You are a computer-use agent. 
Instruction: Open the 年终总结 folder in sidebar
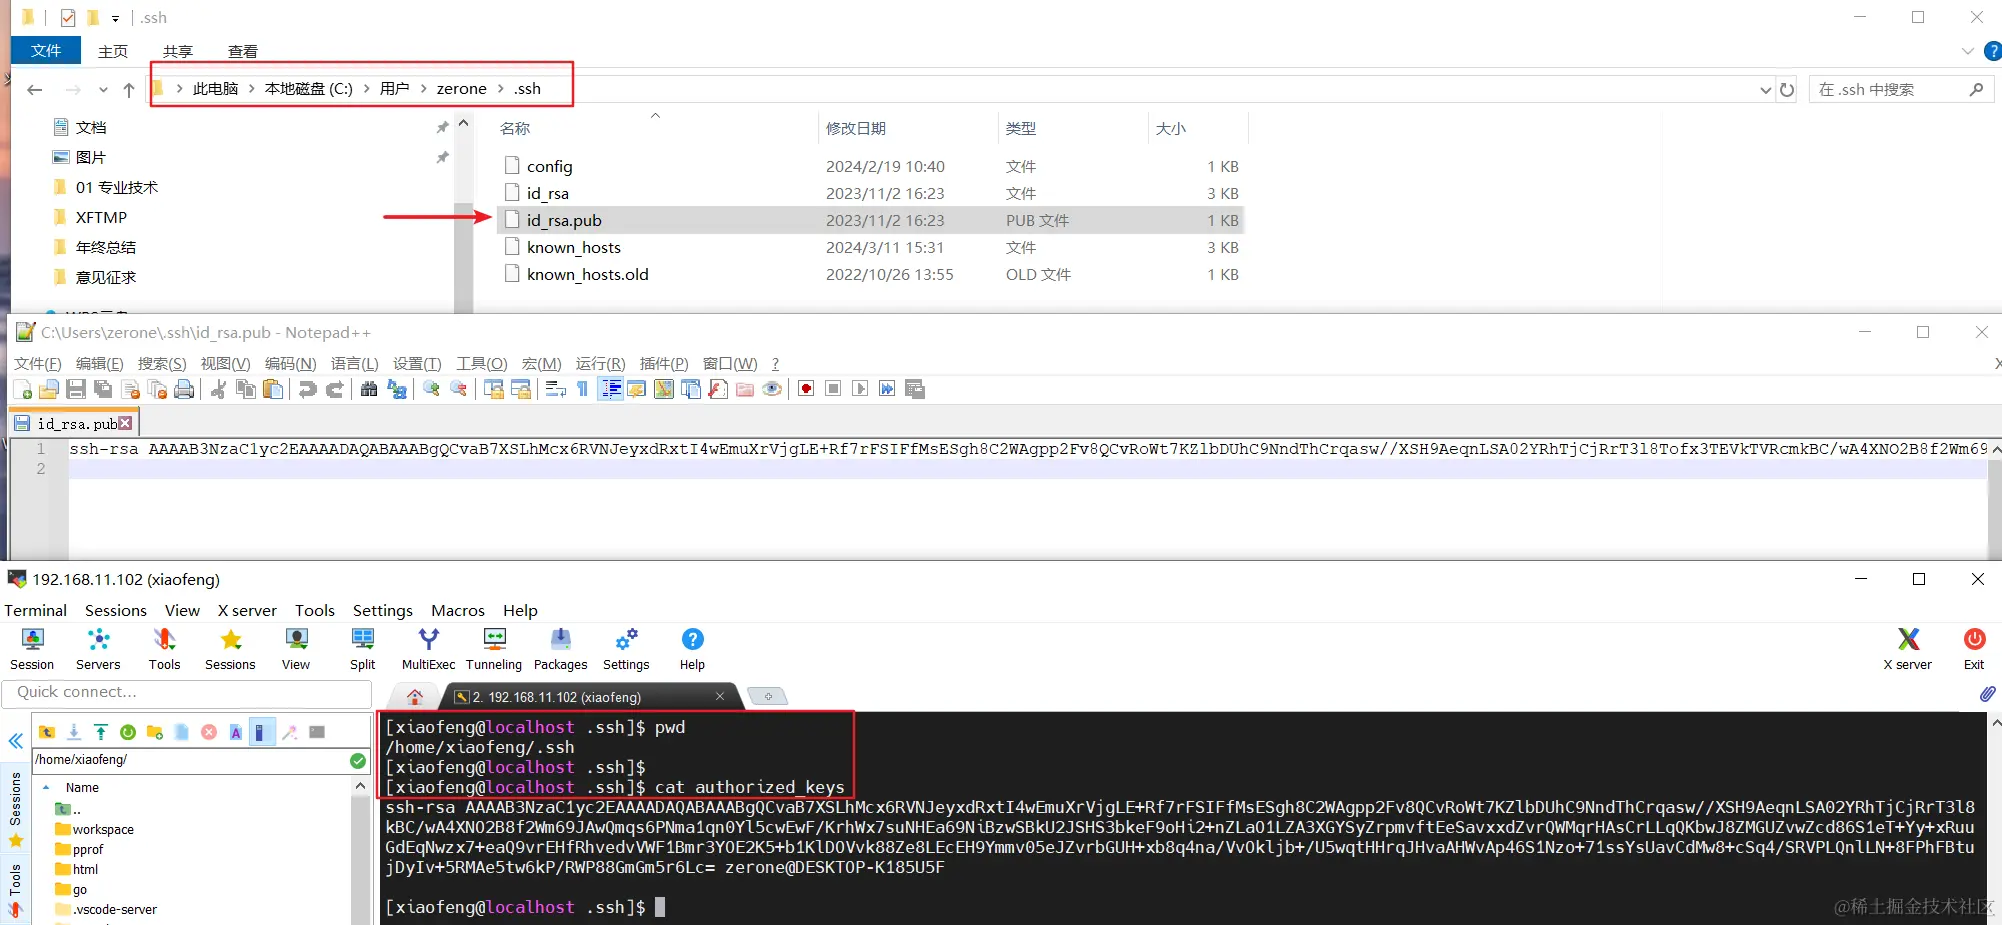106,247
